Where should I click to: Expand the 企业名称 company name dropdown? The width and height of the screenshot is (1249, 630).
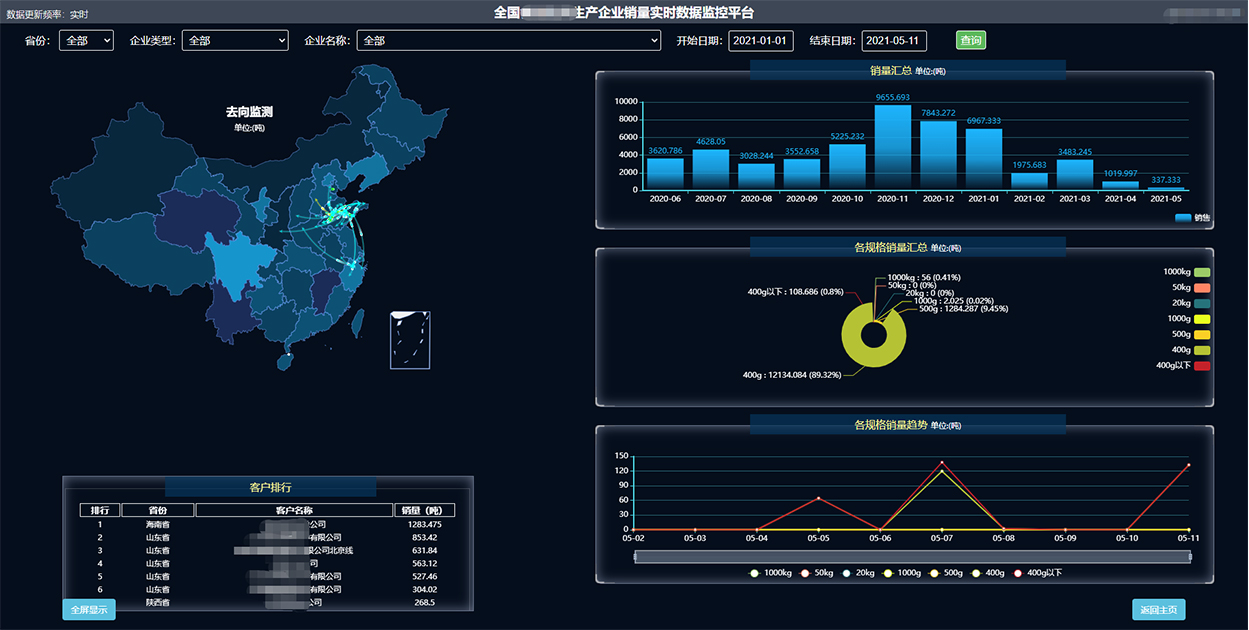click(x=509, y=41)
